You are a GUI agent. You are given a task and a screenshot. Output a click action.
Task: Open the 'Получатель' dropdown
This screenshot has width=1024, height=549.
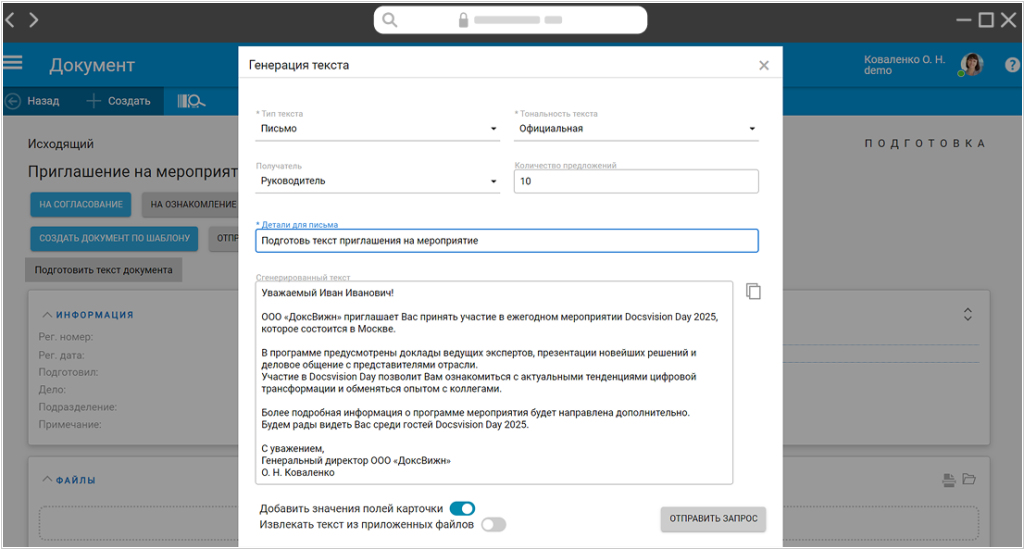tap(377, 181)
